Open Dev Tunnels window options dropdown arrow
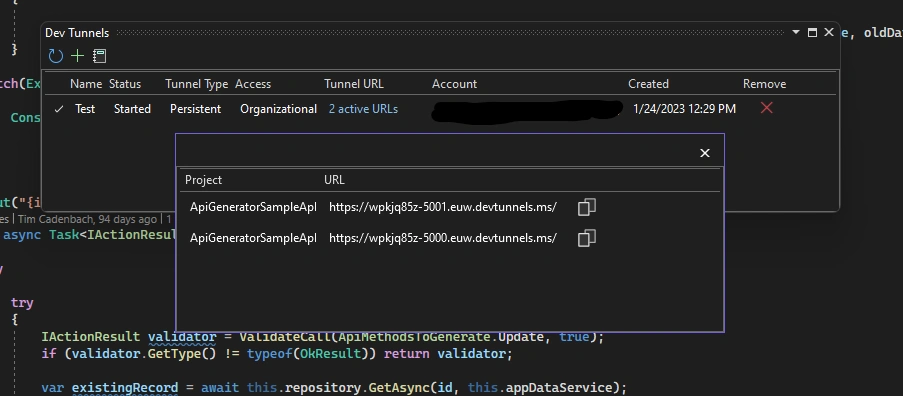This screenshot has width=903, height=396. click(796, 32)
